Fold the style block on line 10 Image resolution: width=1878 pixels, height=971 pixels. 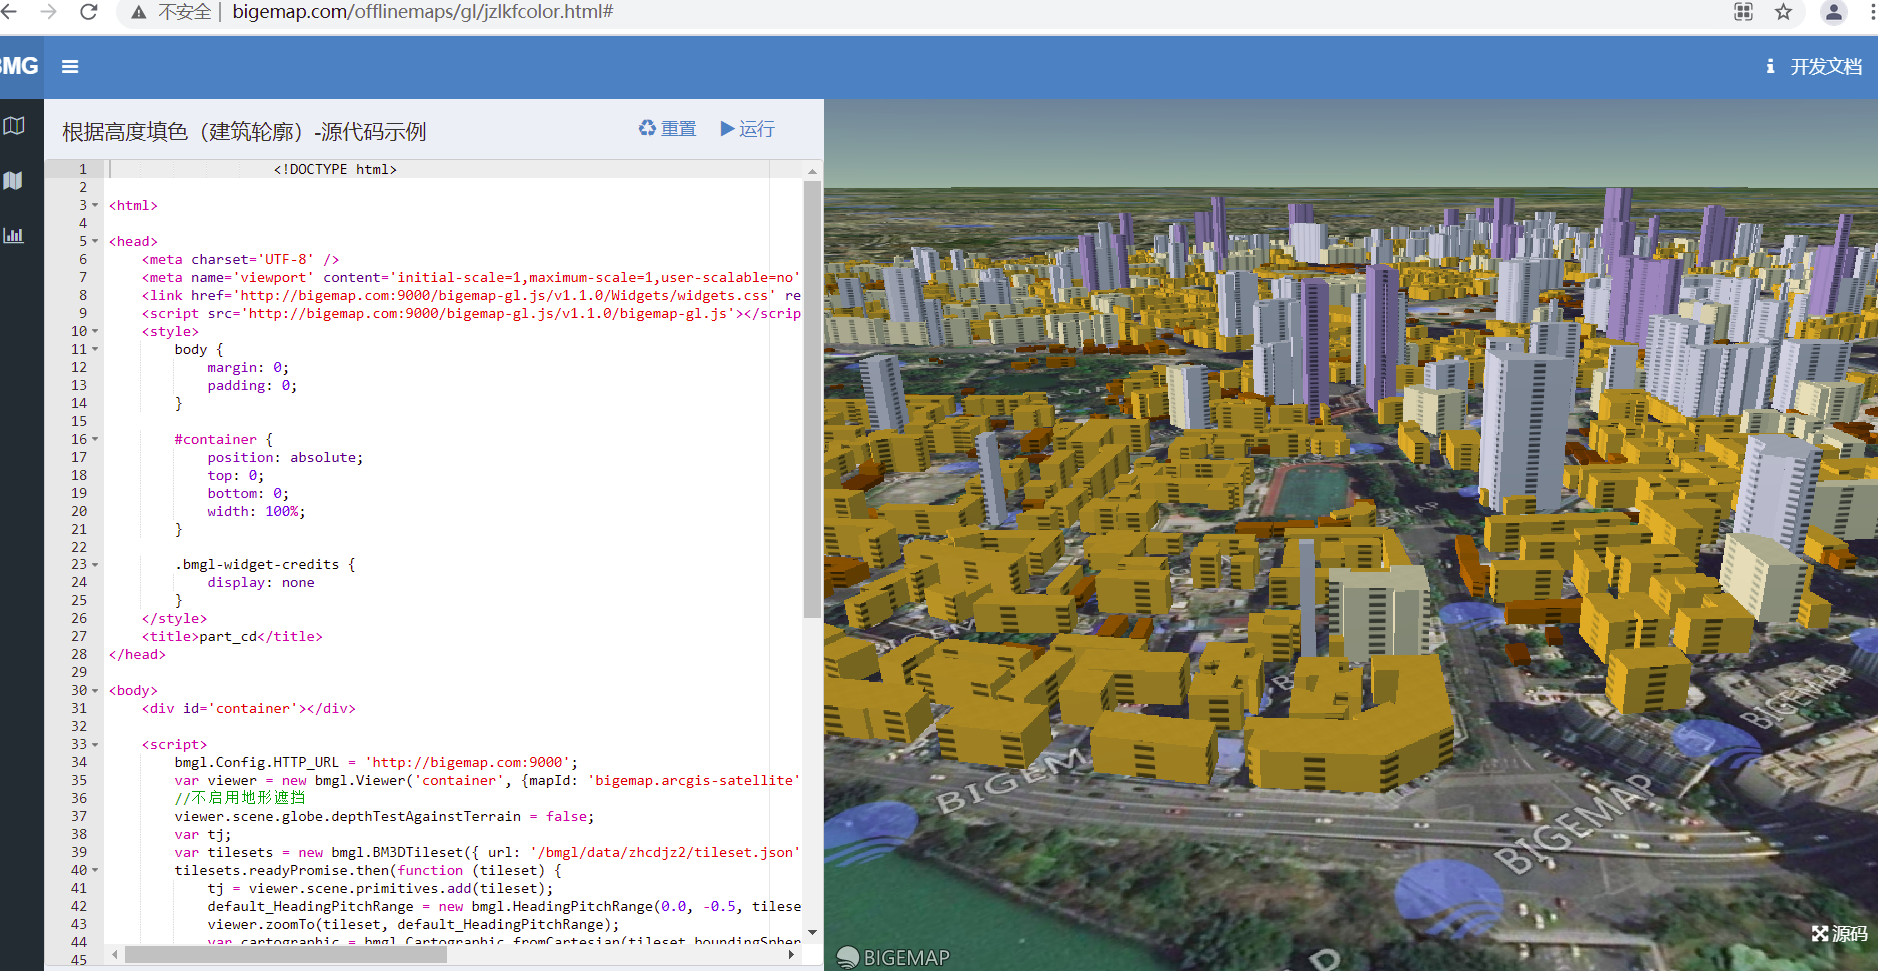click(x=95, y=331)
